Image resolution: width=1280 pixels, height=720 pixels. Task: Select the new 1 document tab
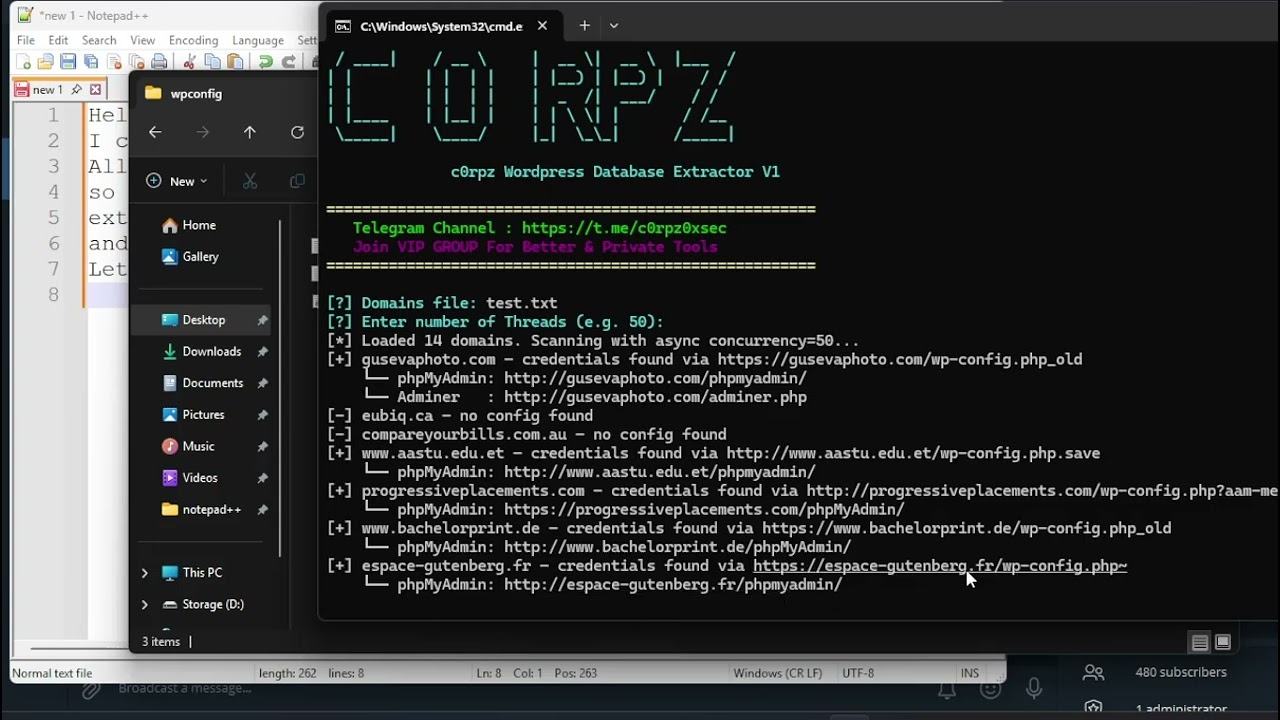58,89
